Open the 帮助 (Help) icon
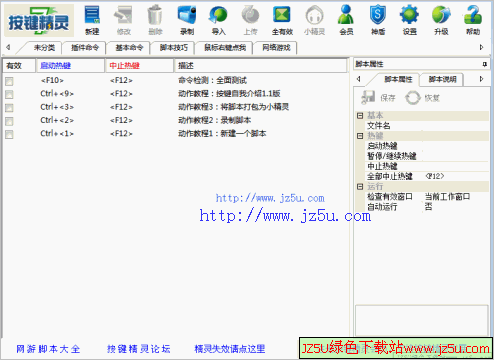 tap(473, 20)
